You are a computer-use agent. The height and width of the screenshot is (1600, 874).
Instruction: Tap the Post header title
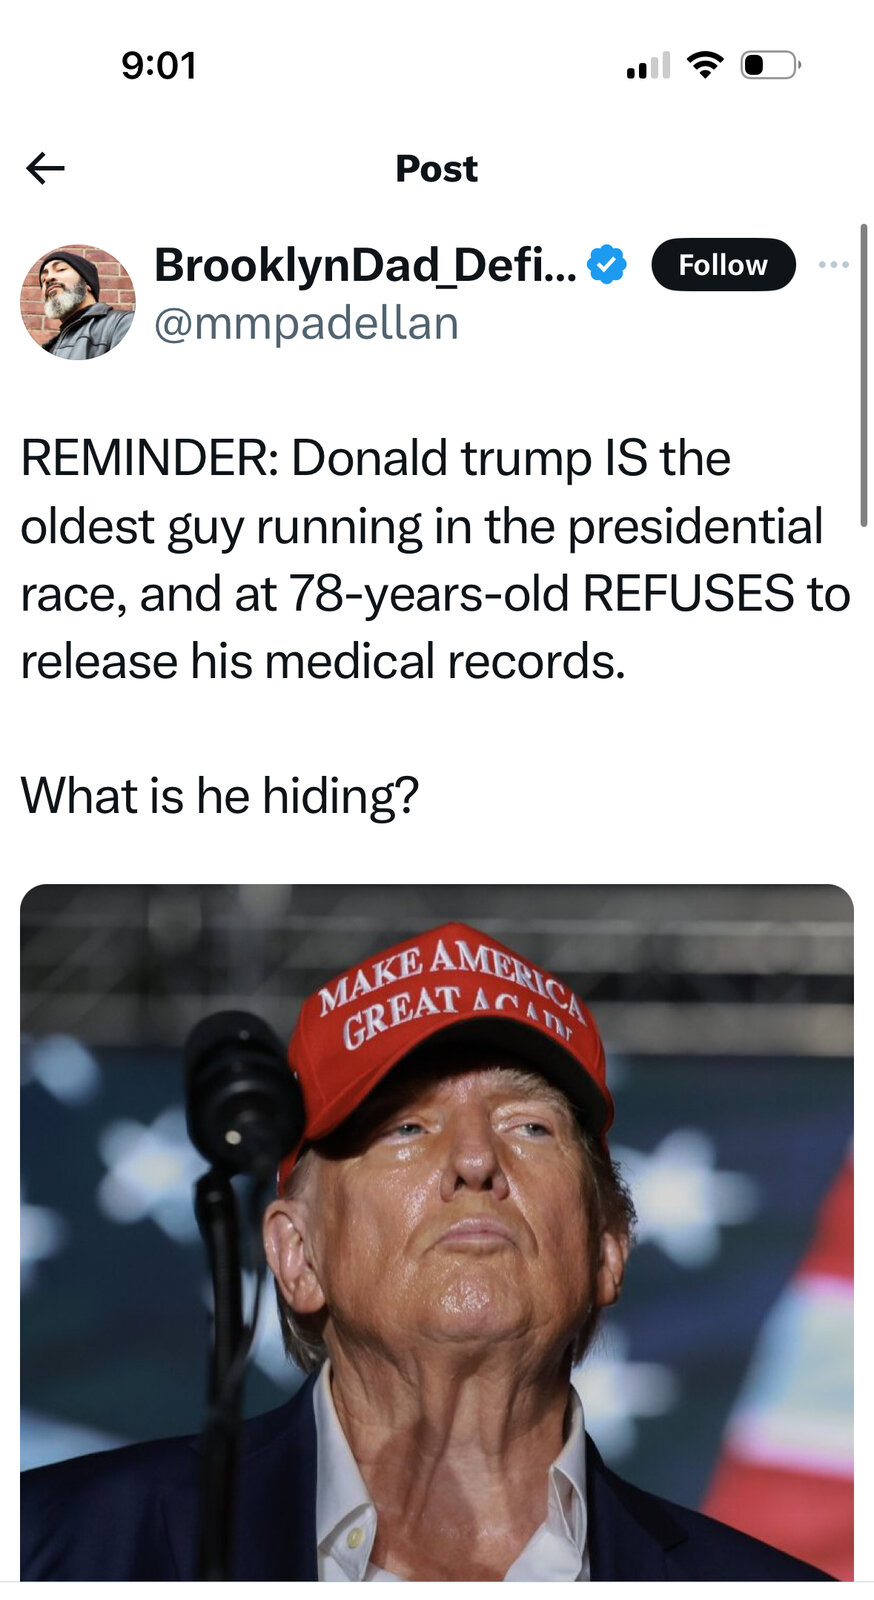437,168
